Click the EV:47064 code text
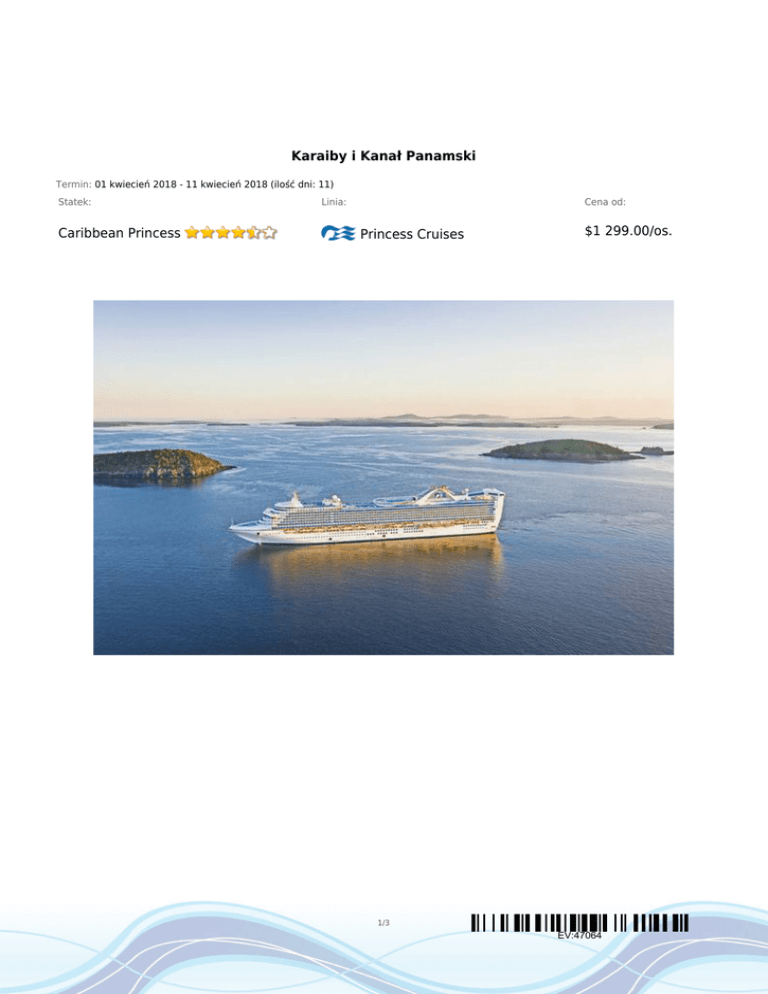The width and height of the screenshot is (768, 994). coord(580,935)
